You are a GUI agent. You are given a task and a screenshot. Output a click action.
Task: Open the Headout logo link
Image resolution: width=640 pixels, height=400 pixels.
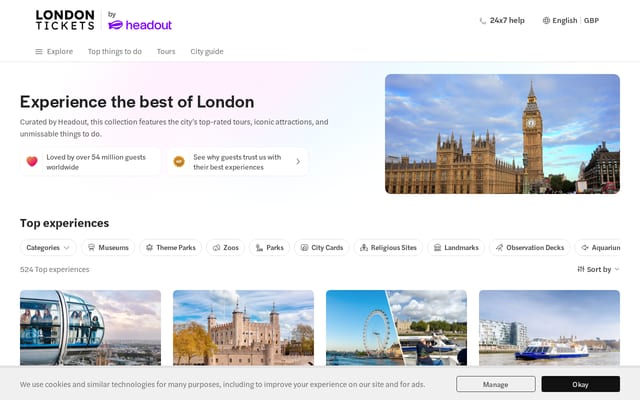[140, 25]
